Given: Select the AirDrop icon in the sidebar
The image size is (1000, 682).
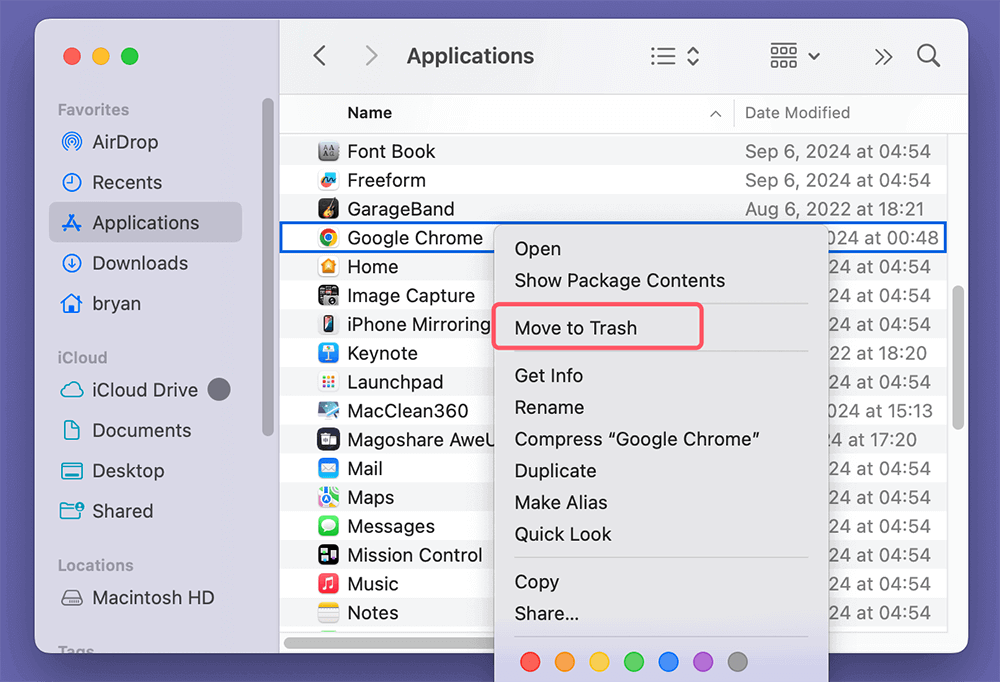Looking at the screenshot, I should [x=72, y=142].
